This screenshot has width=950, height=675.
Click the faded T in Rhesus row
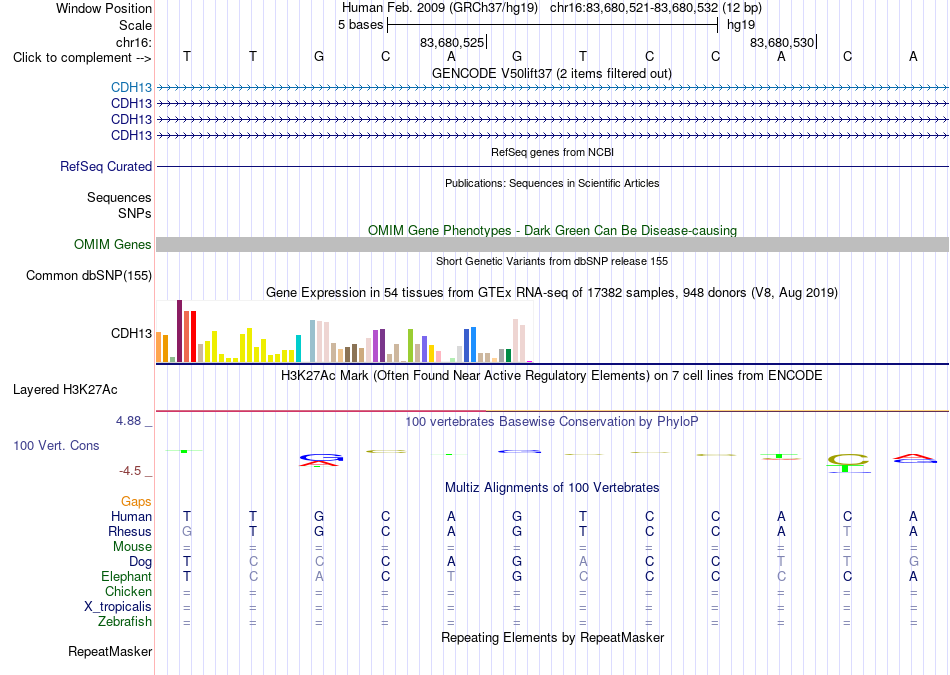(847, 531)
